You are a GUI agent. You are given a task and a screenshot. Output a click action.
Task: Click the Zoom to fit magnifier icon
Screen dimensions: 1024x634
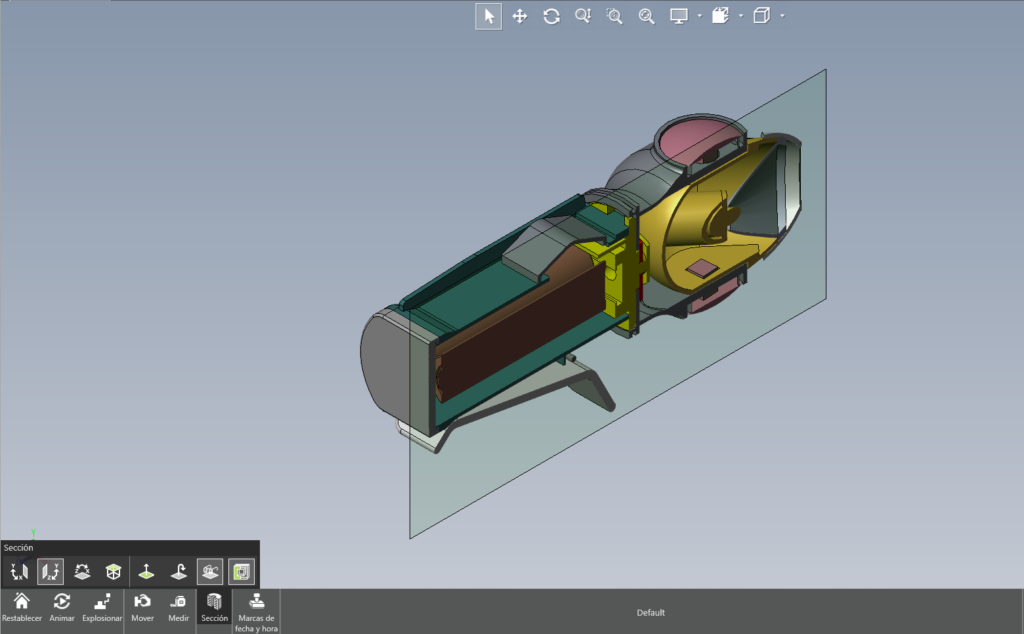click(x=646, y=16)
